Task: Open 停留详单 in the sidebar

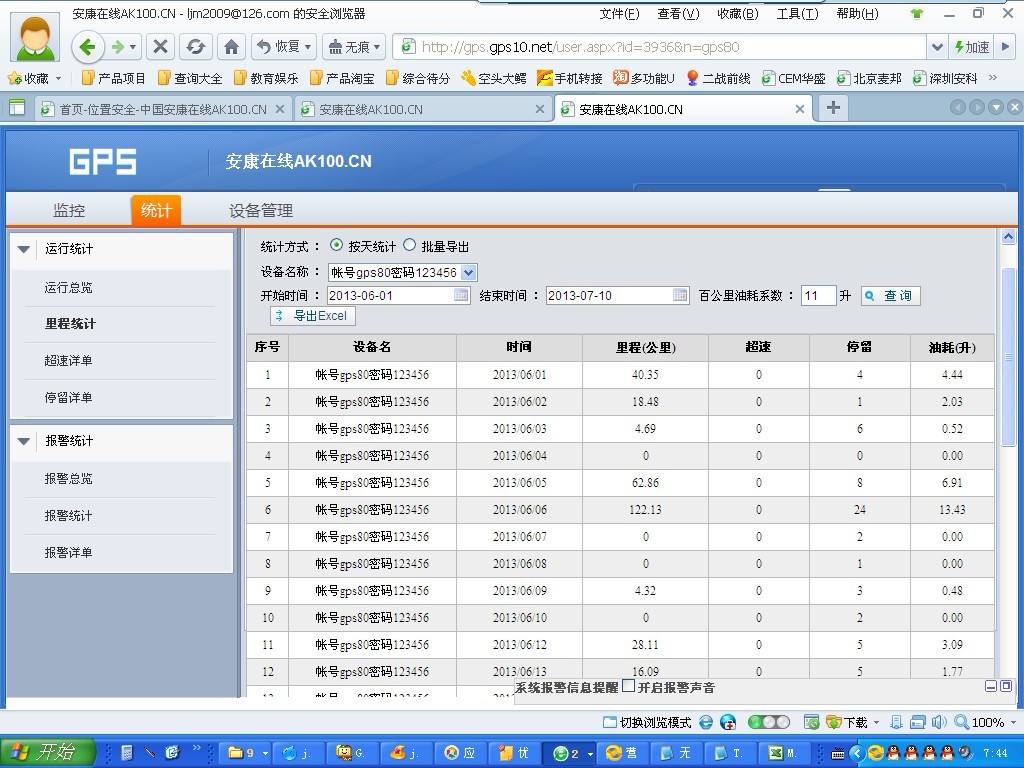Action: click(69, 398)
